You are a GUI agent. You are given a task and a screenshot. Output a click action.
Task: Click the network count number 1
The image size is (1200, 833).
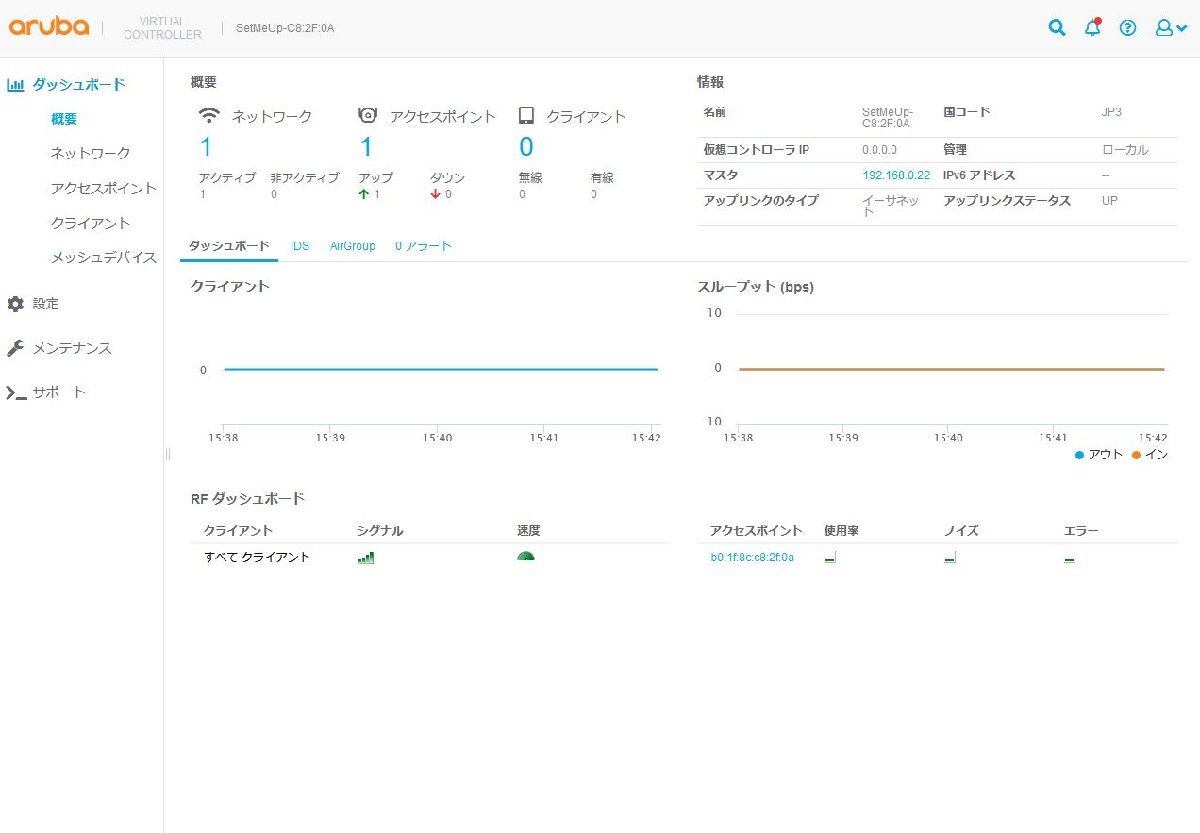[206, 147]
